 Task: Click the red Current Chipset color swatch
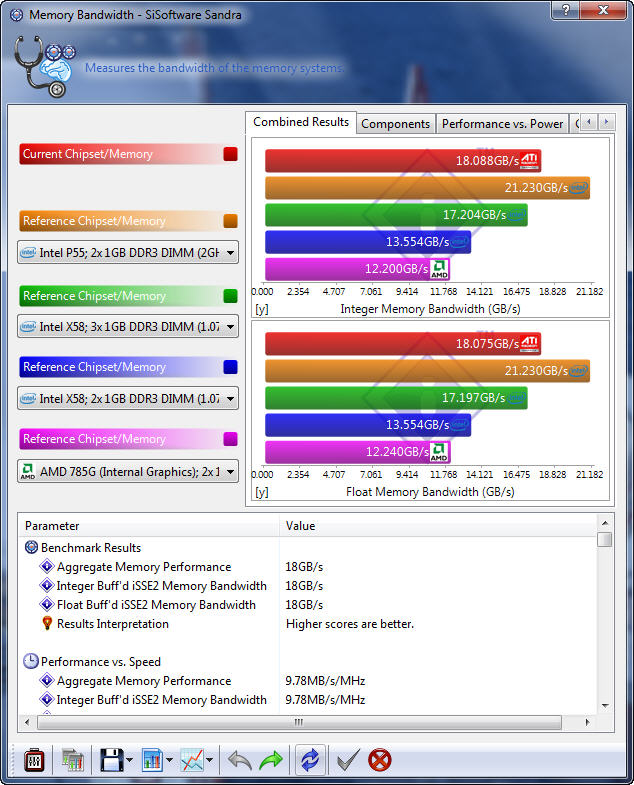[230, 154]
